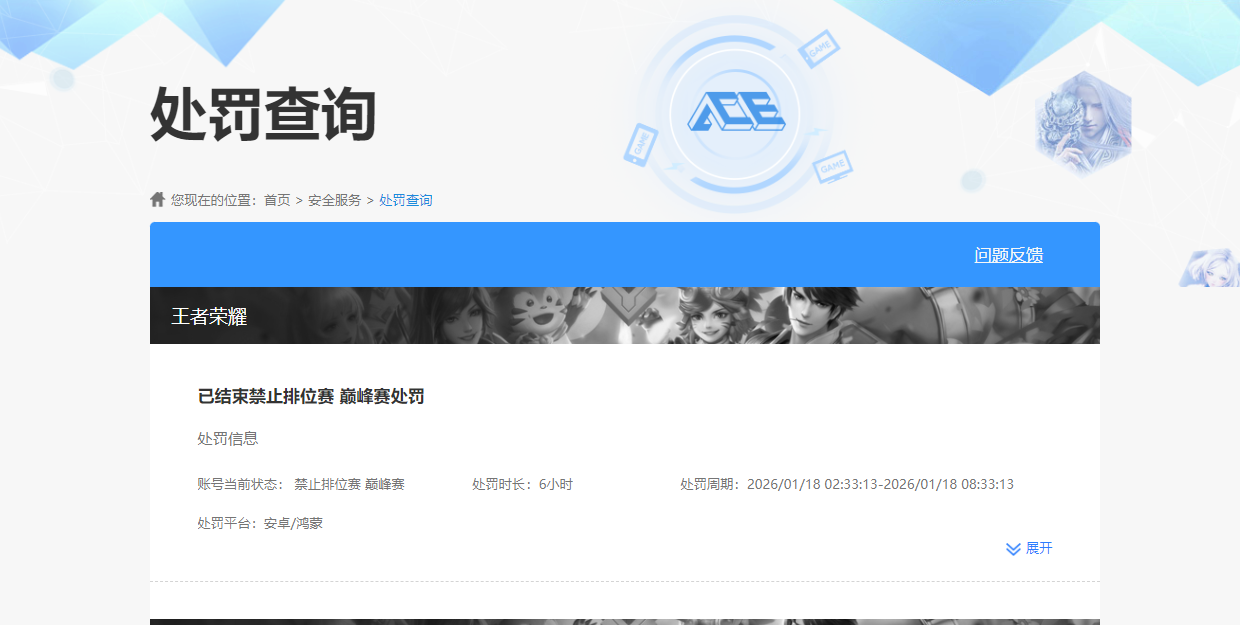Open the 问题反馈 feedback link
1240x625 pixels.
[1007, 255]
